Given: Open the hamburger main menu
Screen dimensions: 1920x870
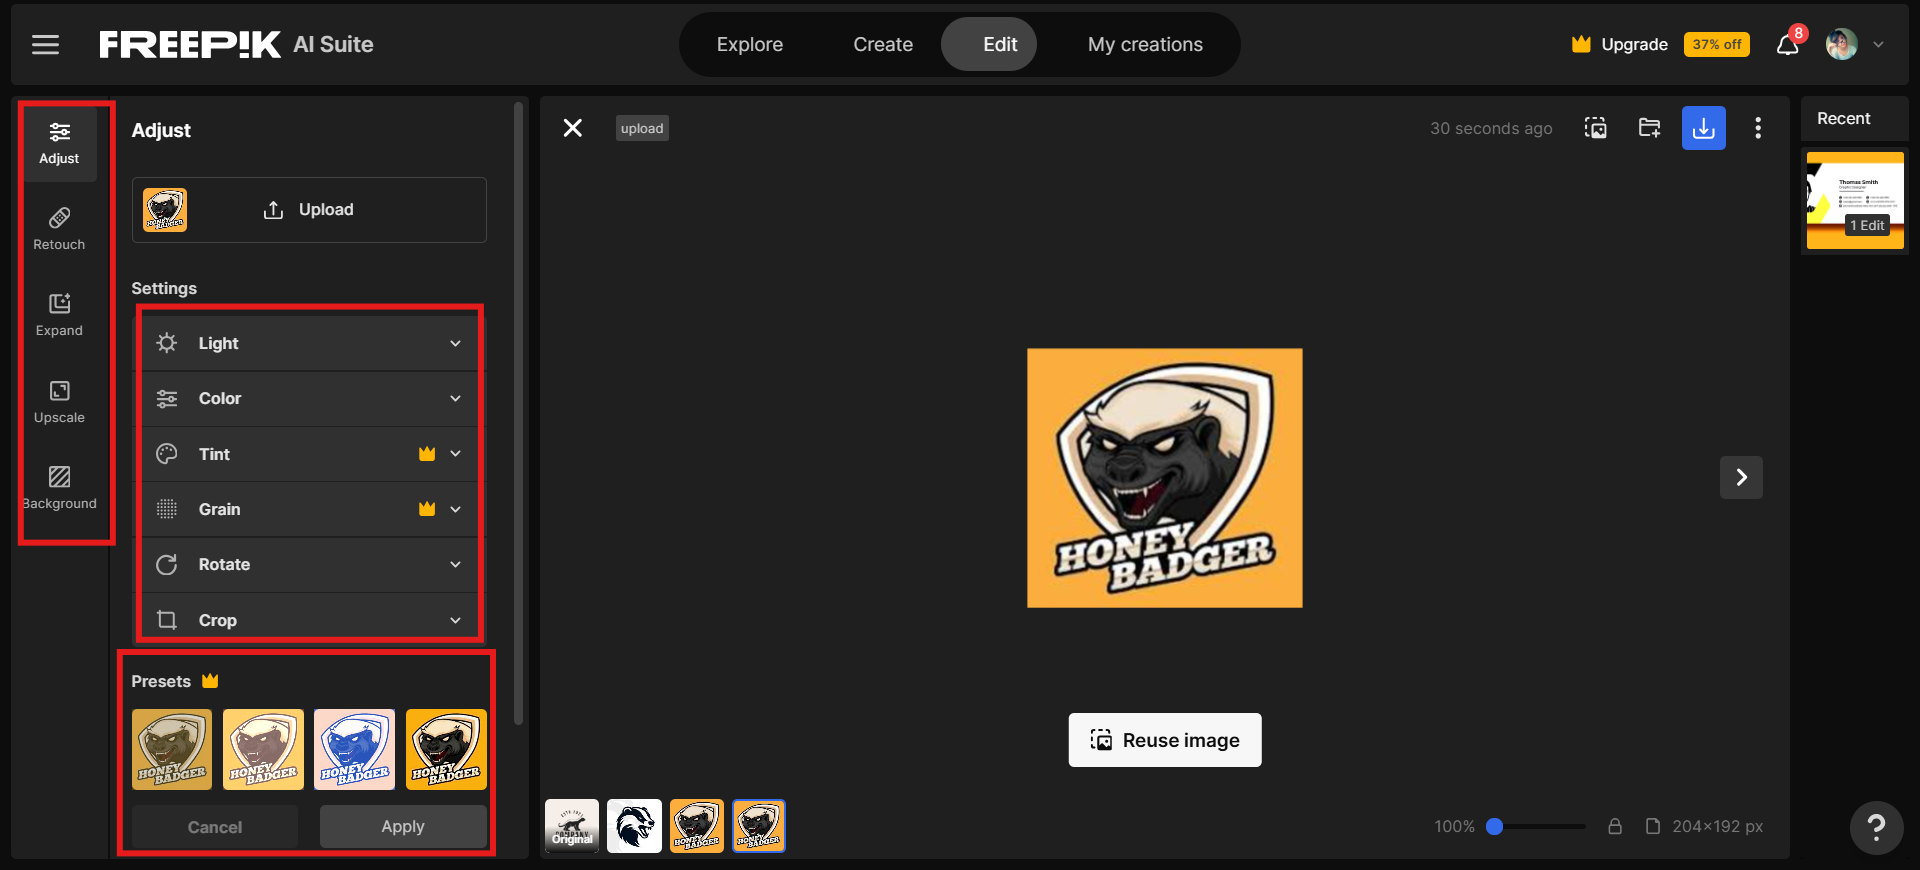Looking at the screenshot, I should [45, 45].
